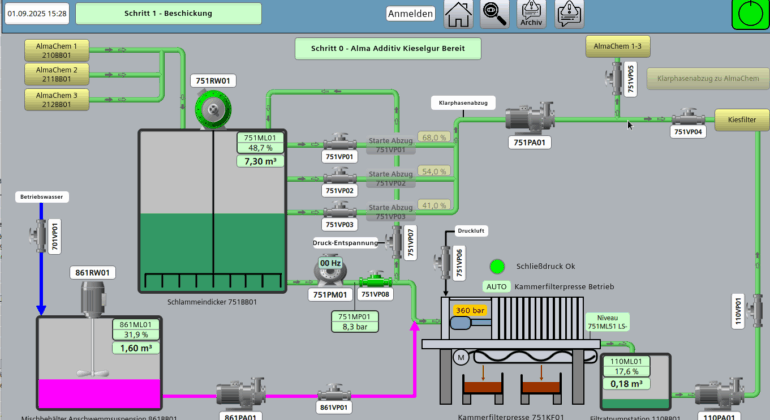Select the 861RW01 mixer motor

pyautogui.click(x=93, y=299)
